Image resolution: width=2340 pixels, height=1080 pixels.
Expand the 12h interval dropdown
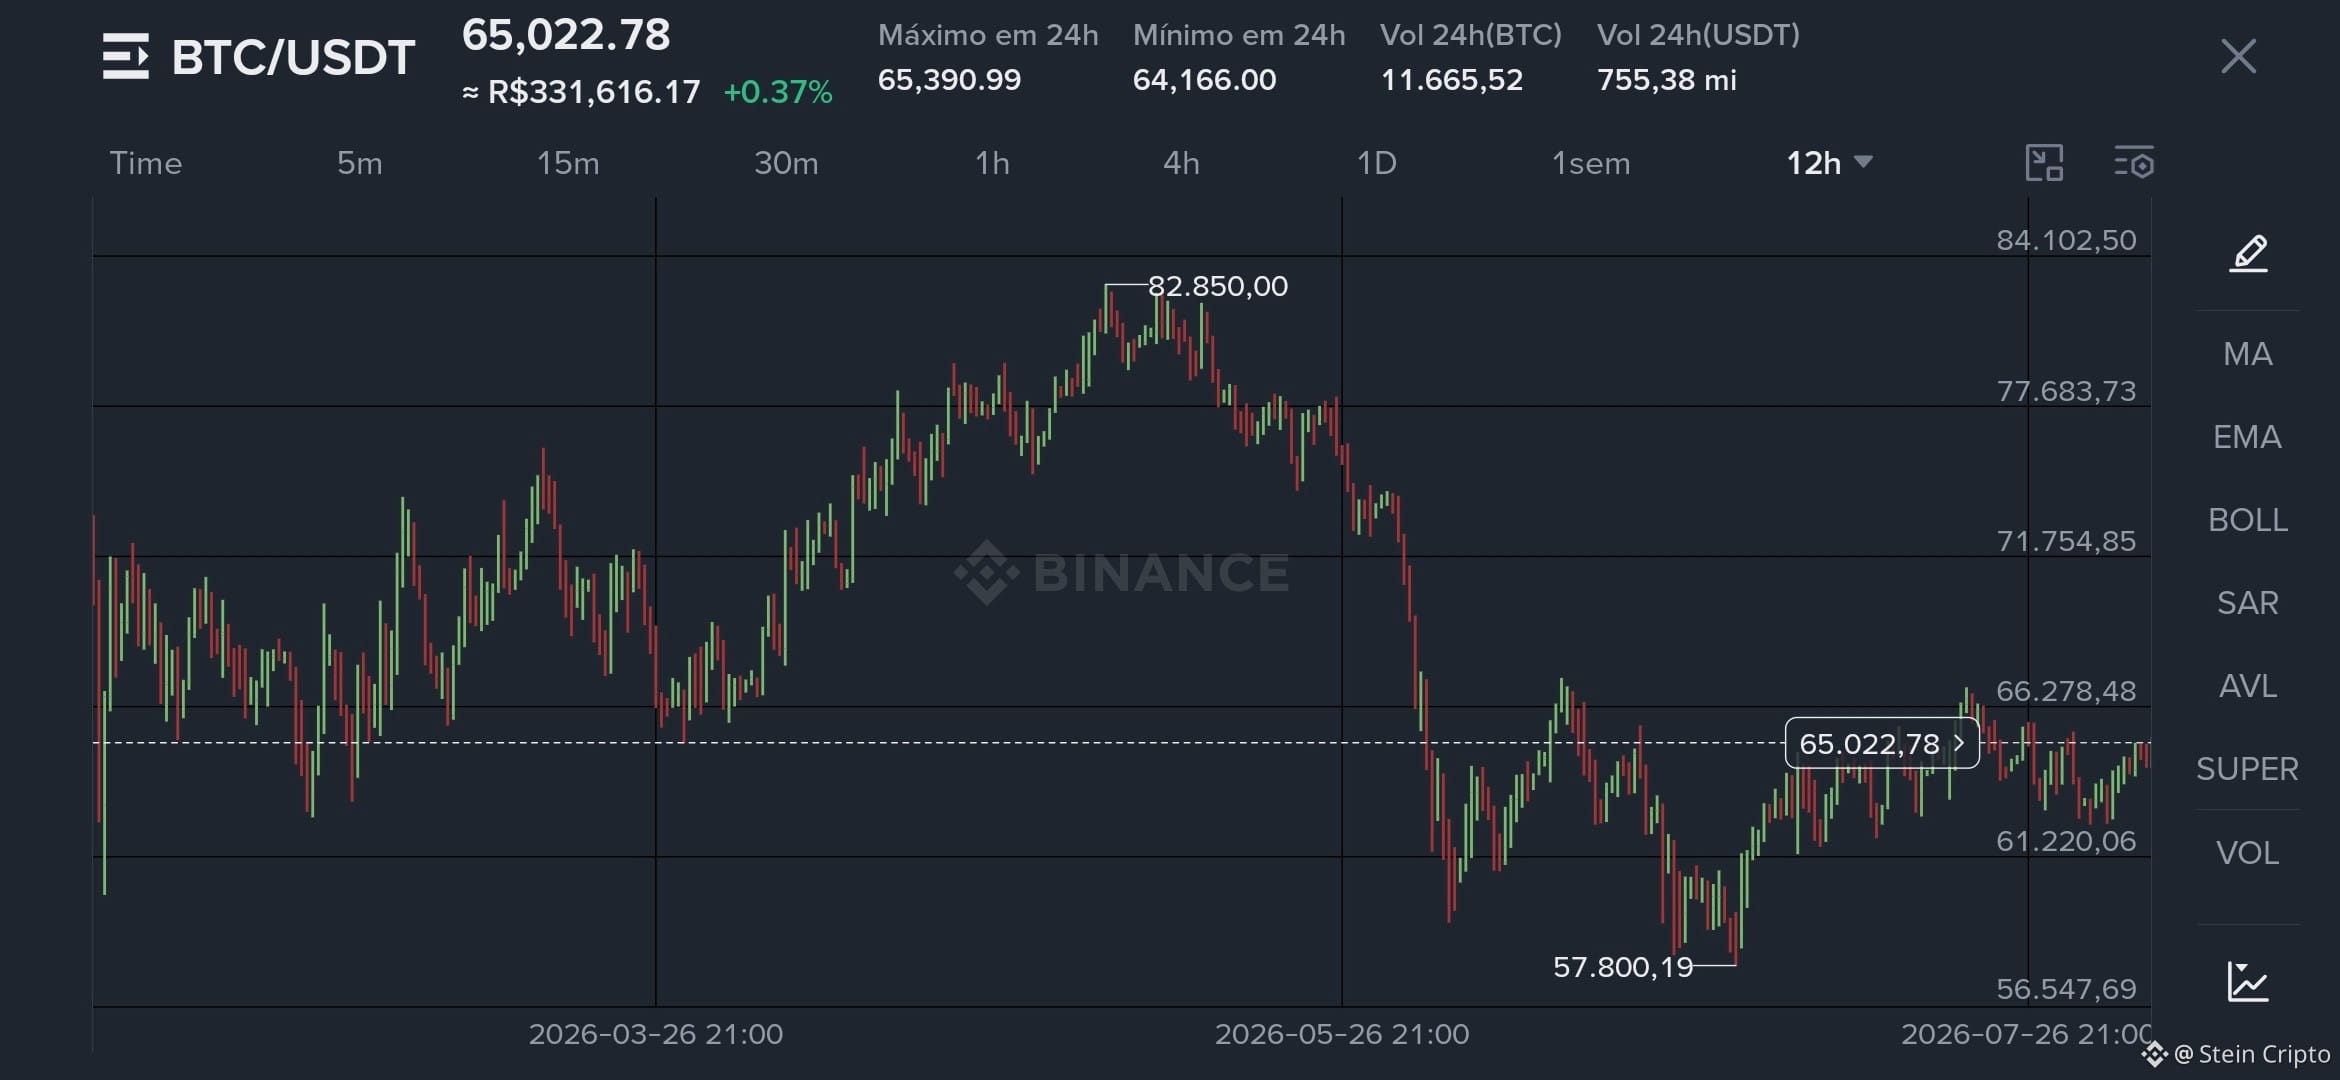(1829, 163)
